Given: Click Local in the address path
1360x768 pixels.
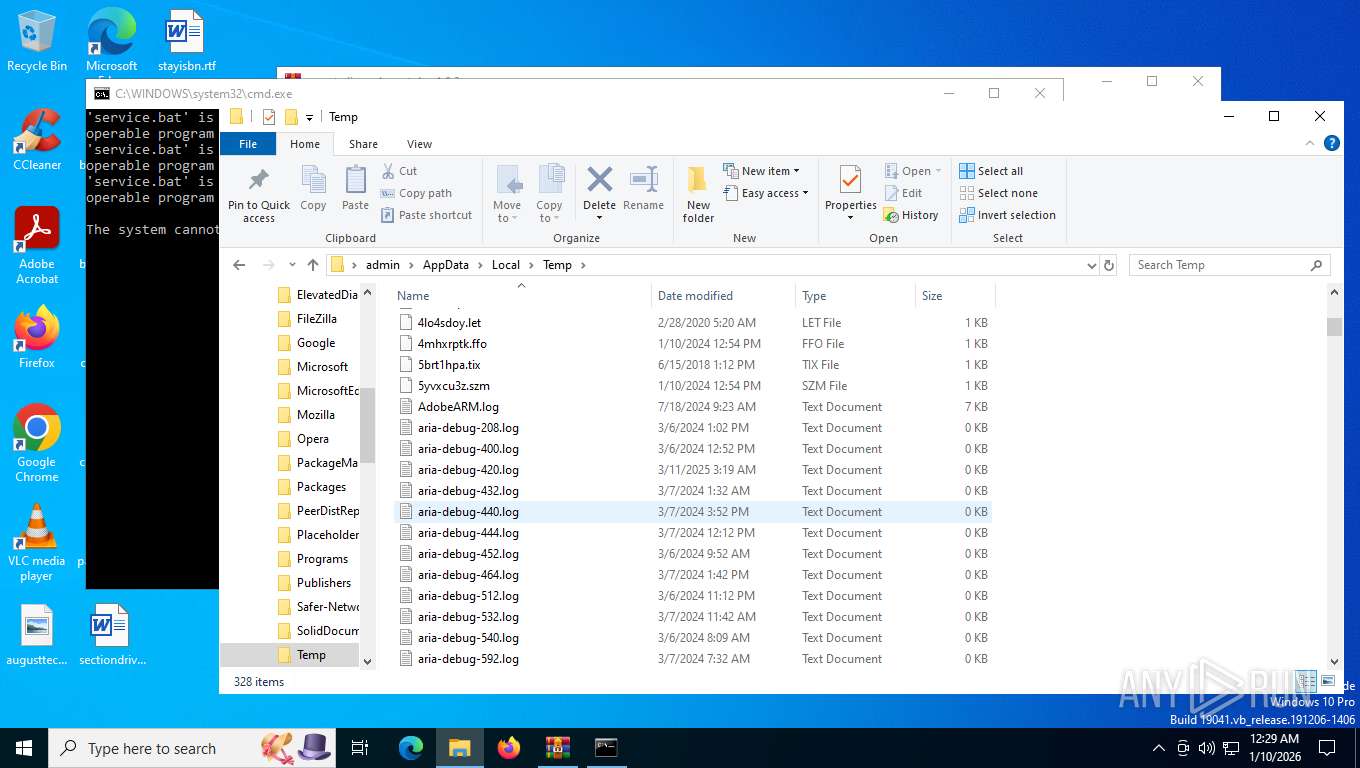Looking at the screenshot, I should [505, 265].
